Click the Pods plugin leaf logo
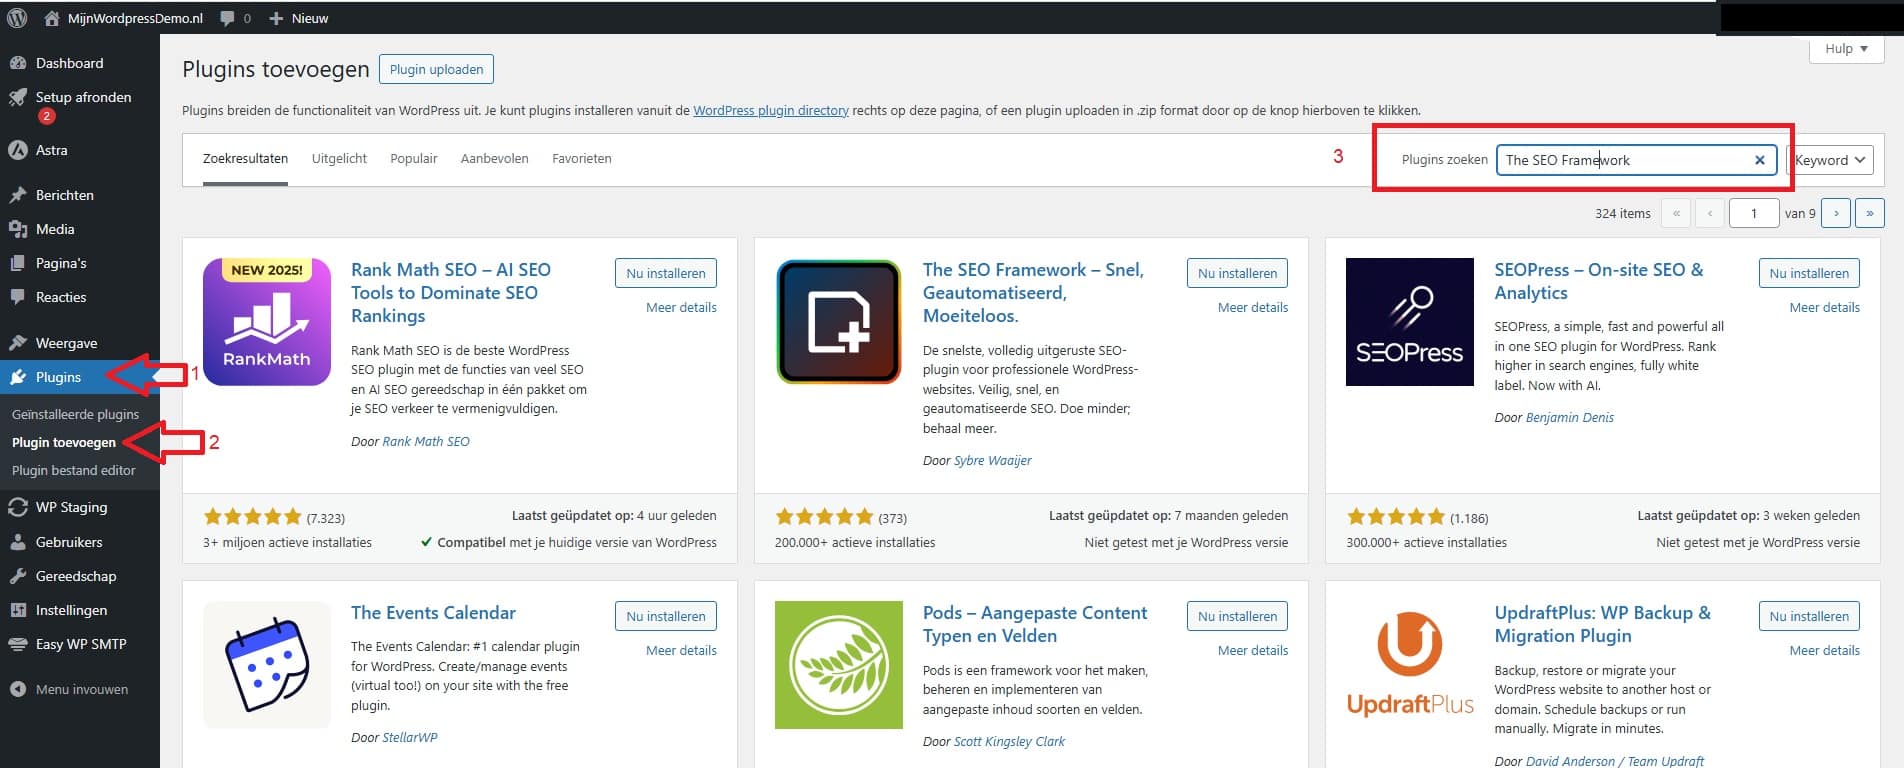The height and width of the screenshot is (780, 1904). 839,665
